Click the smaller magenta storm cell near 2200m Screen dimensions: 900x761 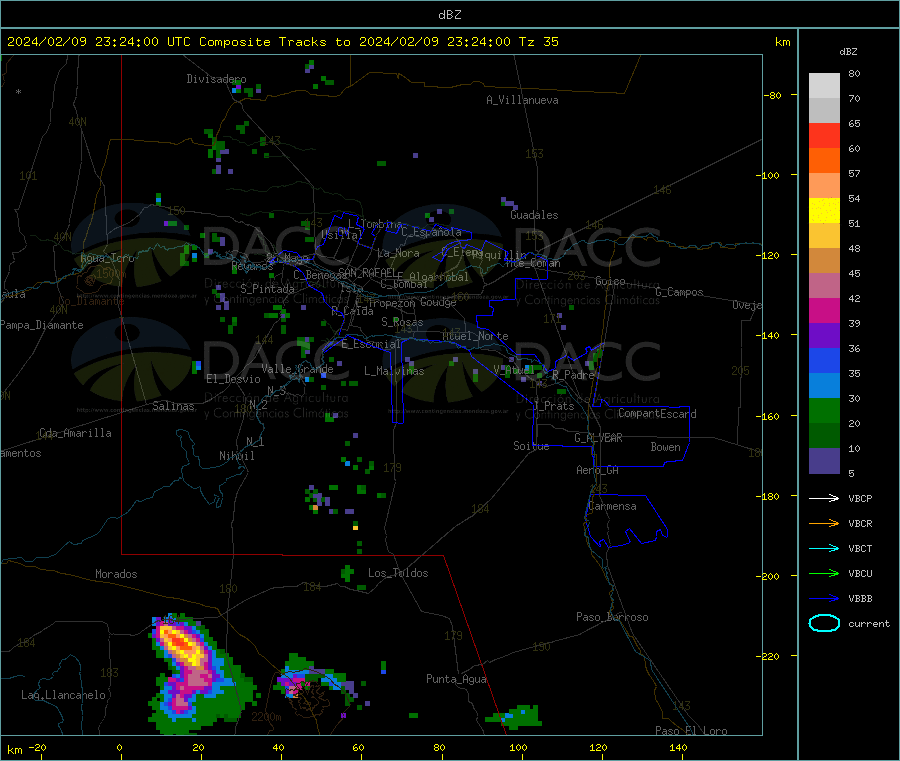294,686
